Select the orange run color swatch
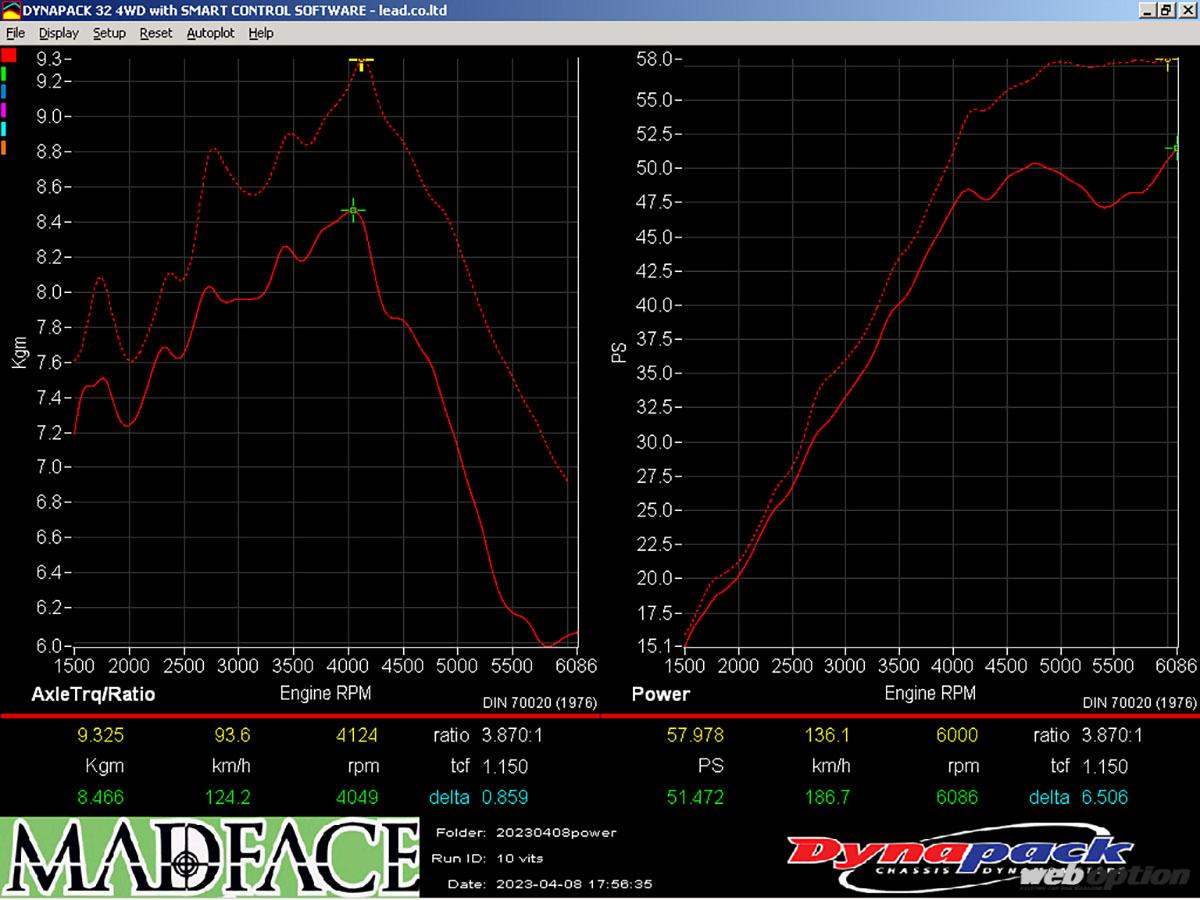1200x900 pixels. click(x=5, y=148)
